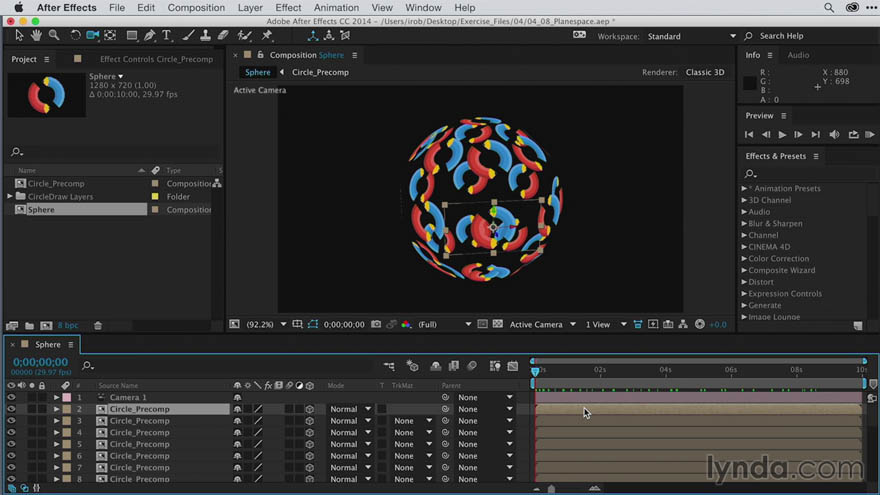
Task: Click the timeline current time indicator
Action: 535,371
